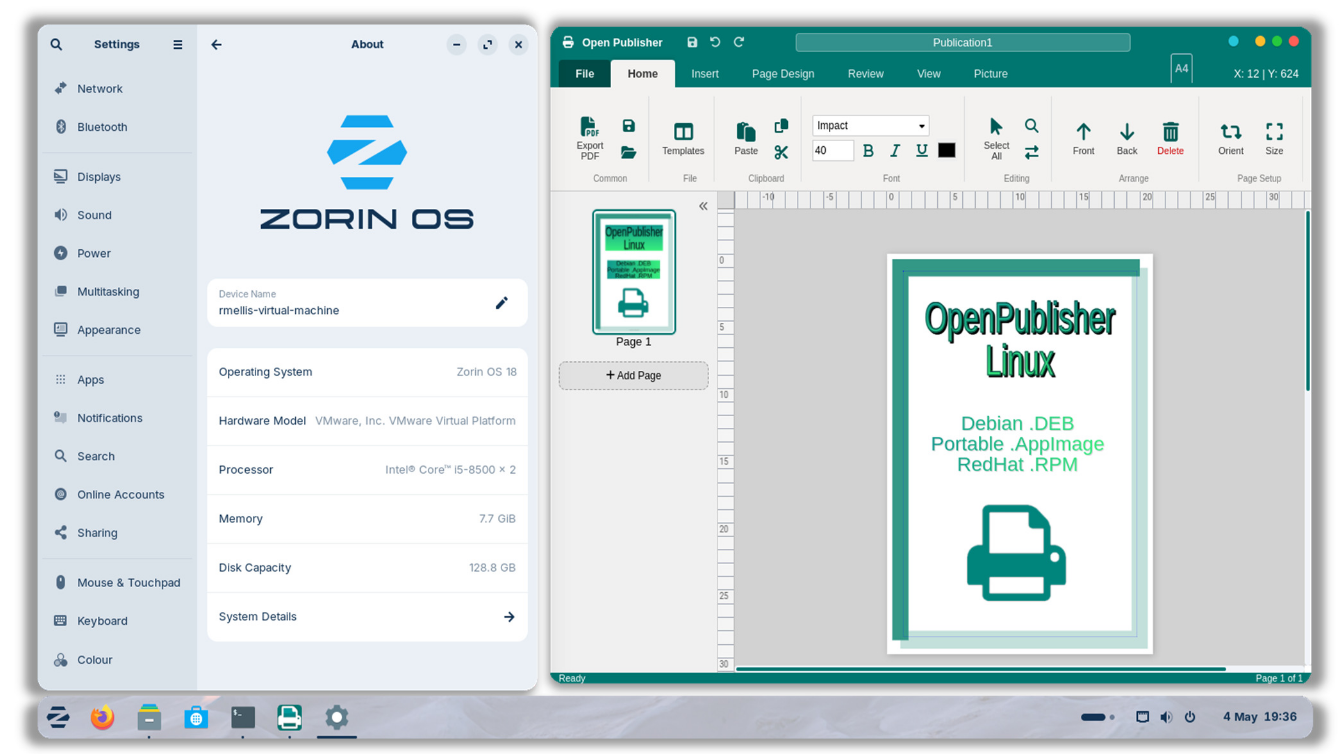
Task: Open the Software store from the taskbar
Action: (196, 717)
